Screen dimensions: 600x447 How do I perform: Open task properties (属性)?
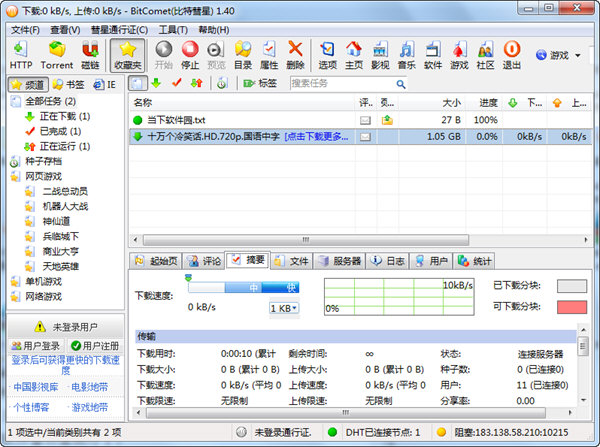coord(269,55)
